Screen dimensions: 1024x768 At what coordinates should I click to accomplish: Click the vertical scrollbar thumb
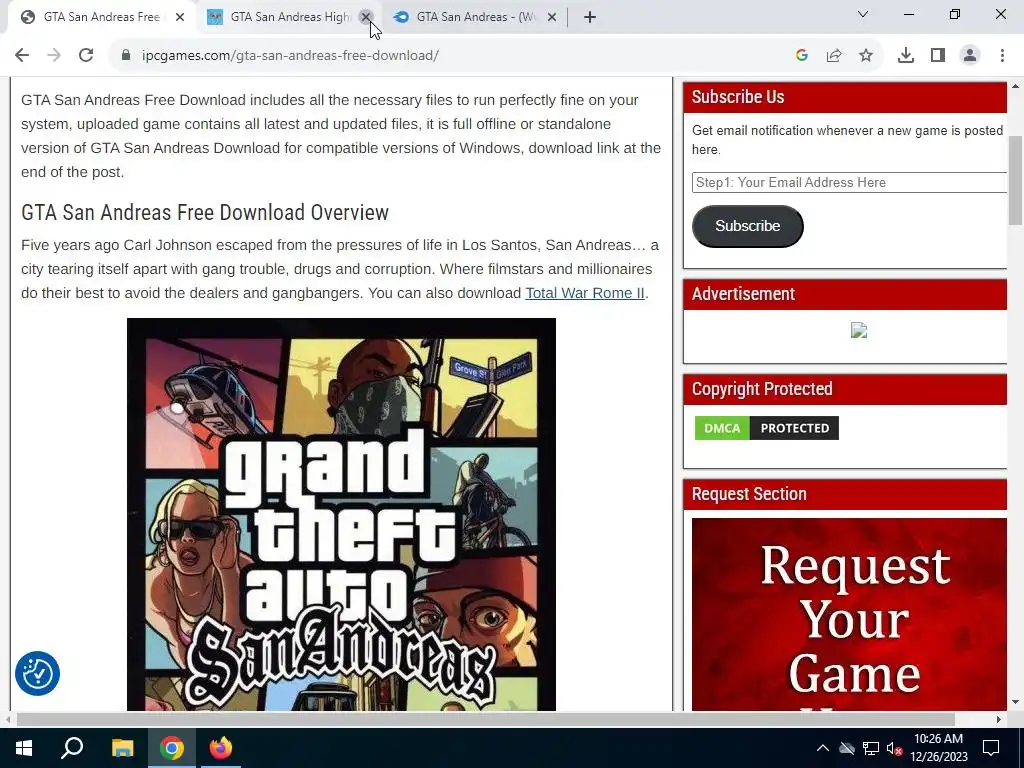1016,180
